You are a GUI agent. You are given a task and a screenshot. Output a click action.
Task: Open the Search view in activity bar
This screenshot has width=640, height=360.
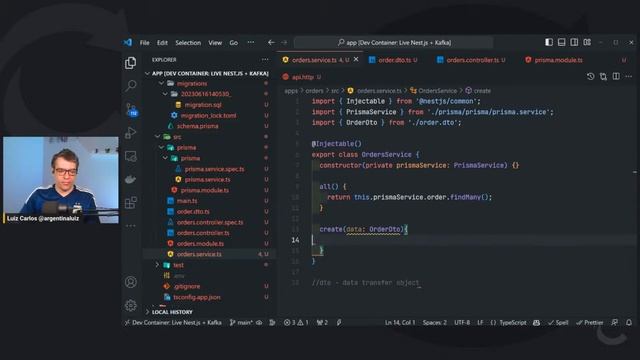click(131, 86)
